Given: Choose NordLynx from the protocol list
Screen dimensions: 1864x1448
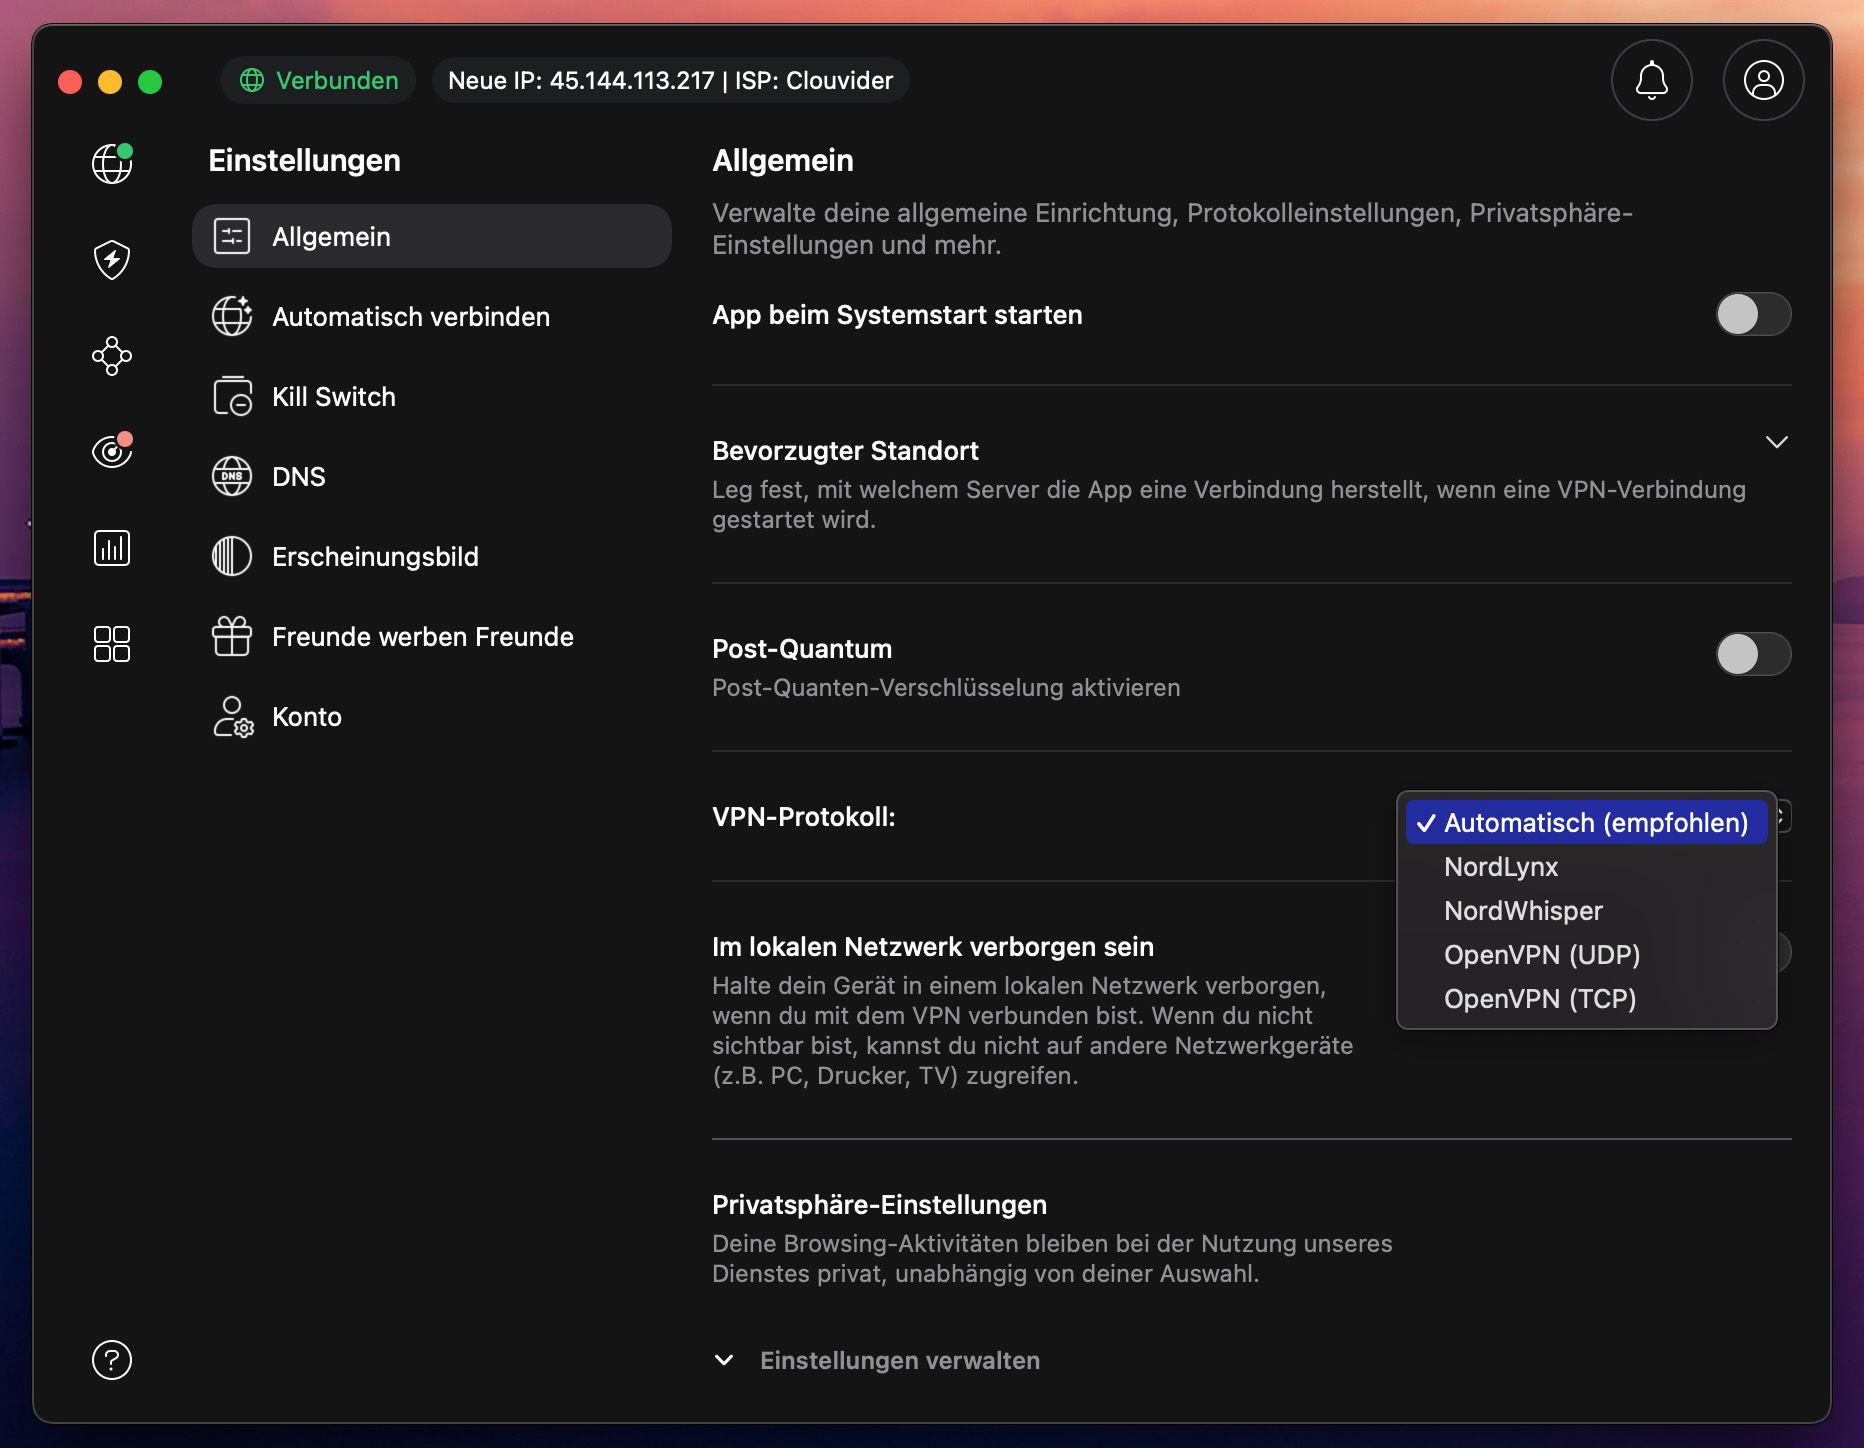Looking at the screenshot, I should click(x=1501, y=867).
